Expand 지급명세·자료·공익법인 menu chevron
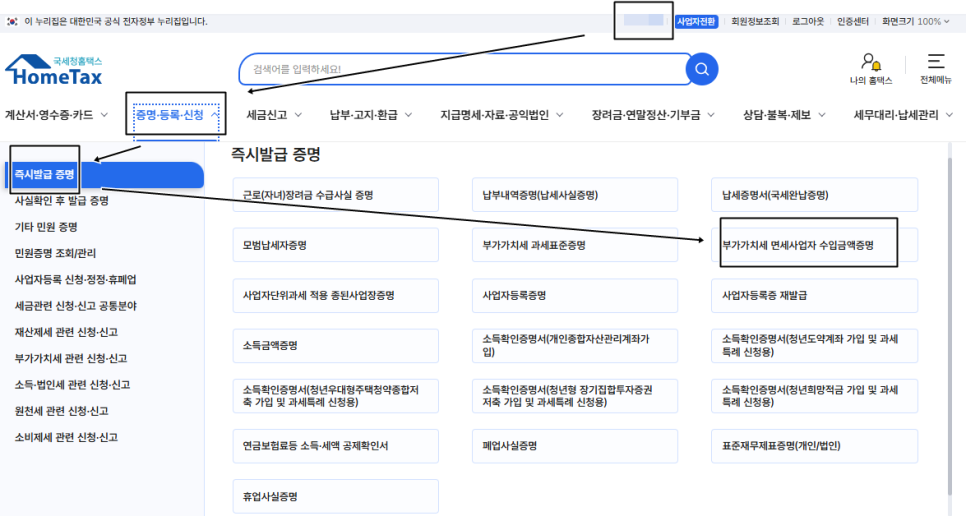Image resolution: width=966 pixels, height=516 pixels. pyautogui.click(x=559, y=115)
